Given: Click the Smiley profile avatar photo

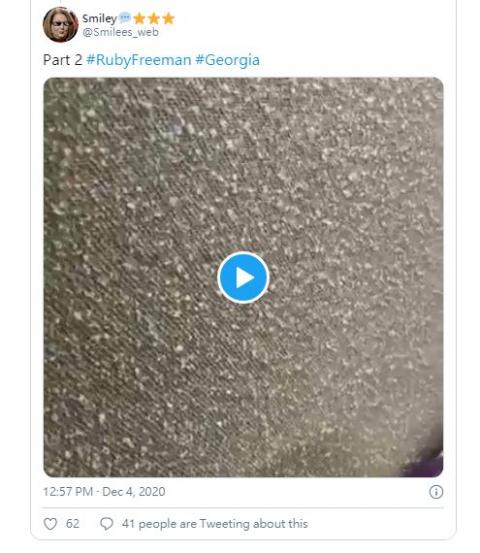Looking at the screenshot, I should [x=60, y=24].
